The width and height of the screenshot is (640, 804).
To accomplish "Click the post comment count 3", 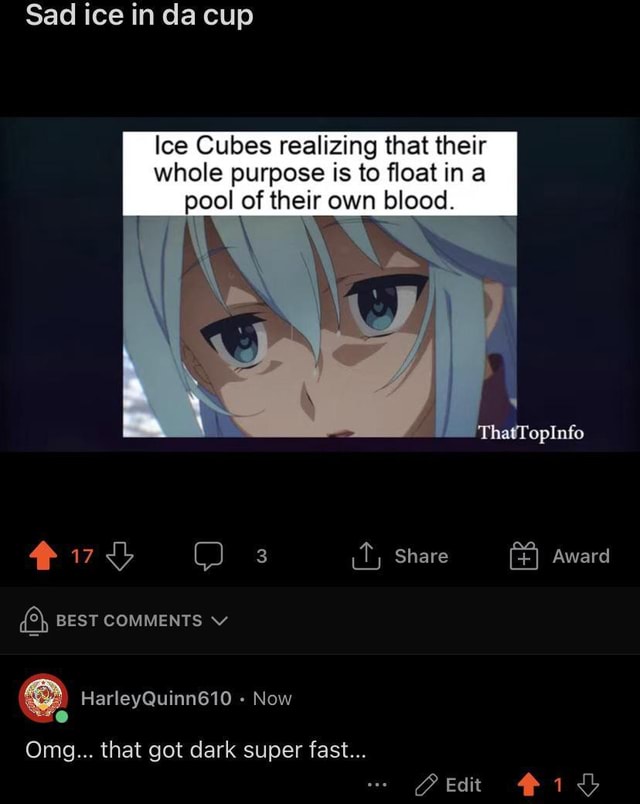I will (x=262, y=556).
